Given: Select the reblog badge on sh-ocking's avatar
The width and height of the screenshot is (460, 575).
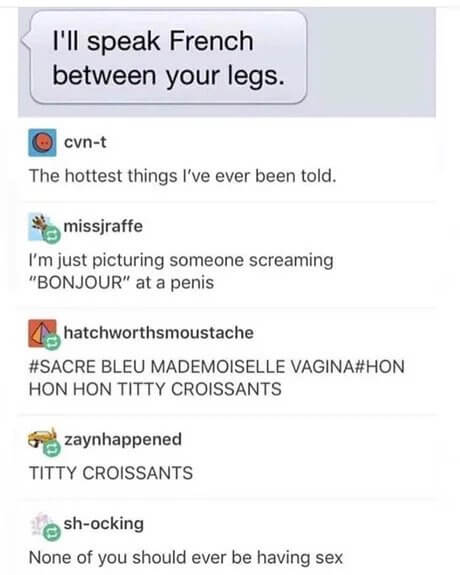Looking at the screenshot, I should point(52,532).
